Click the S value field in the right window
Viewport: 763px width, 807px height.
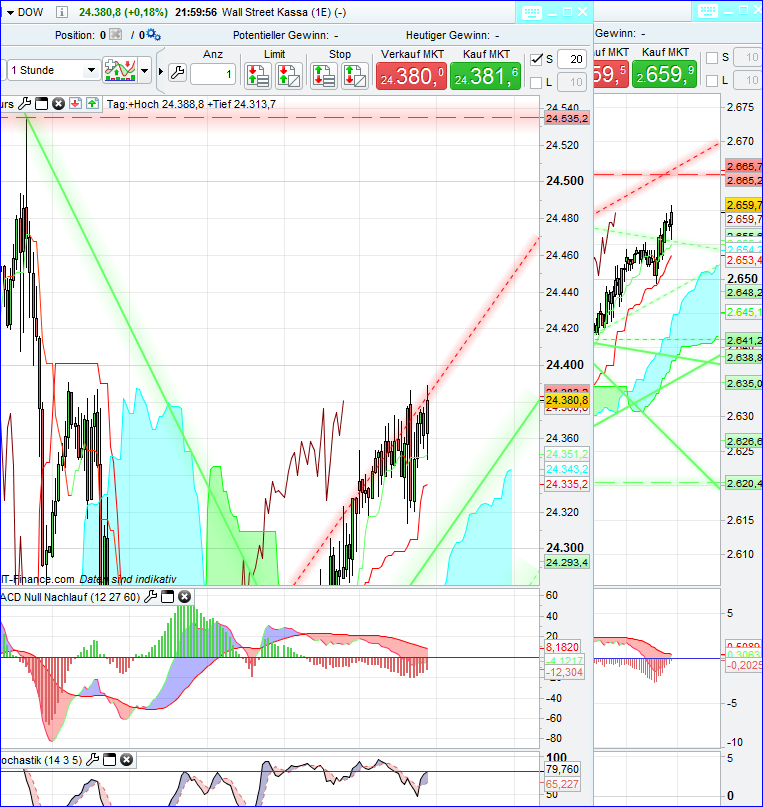tap(748, 57)
